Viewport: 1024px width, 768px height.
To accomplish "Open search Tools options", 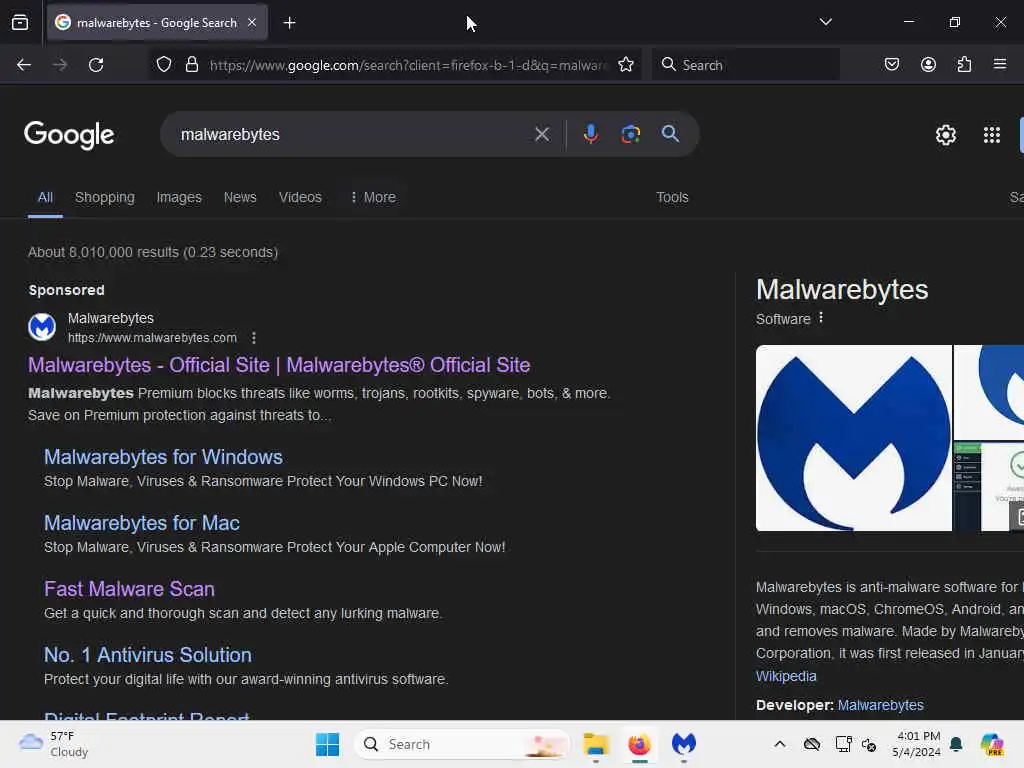I will point(672,197).
